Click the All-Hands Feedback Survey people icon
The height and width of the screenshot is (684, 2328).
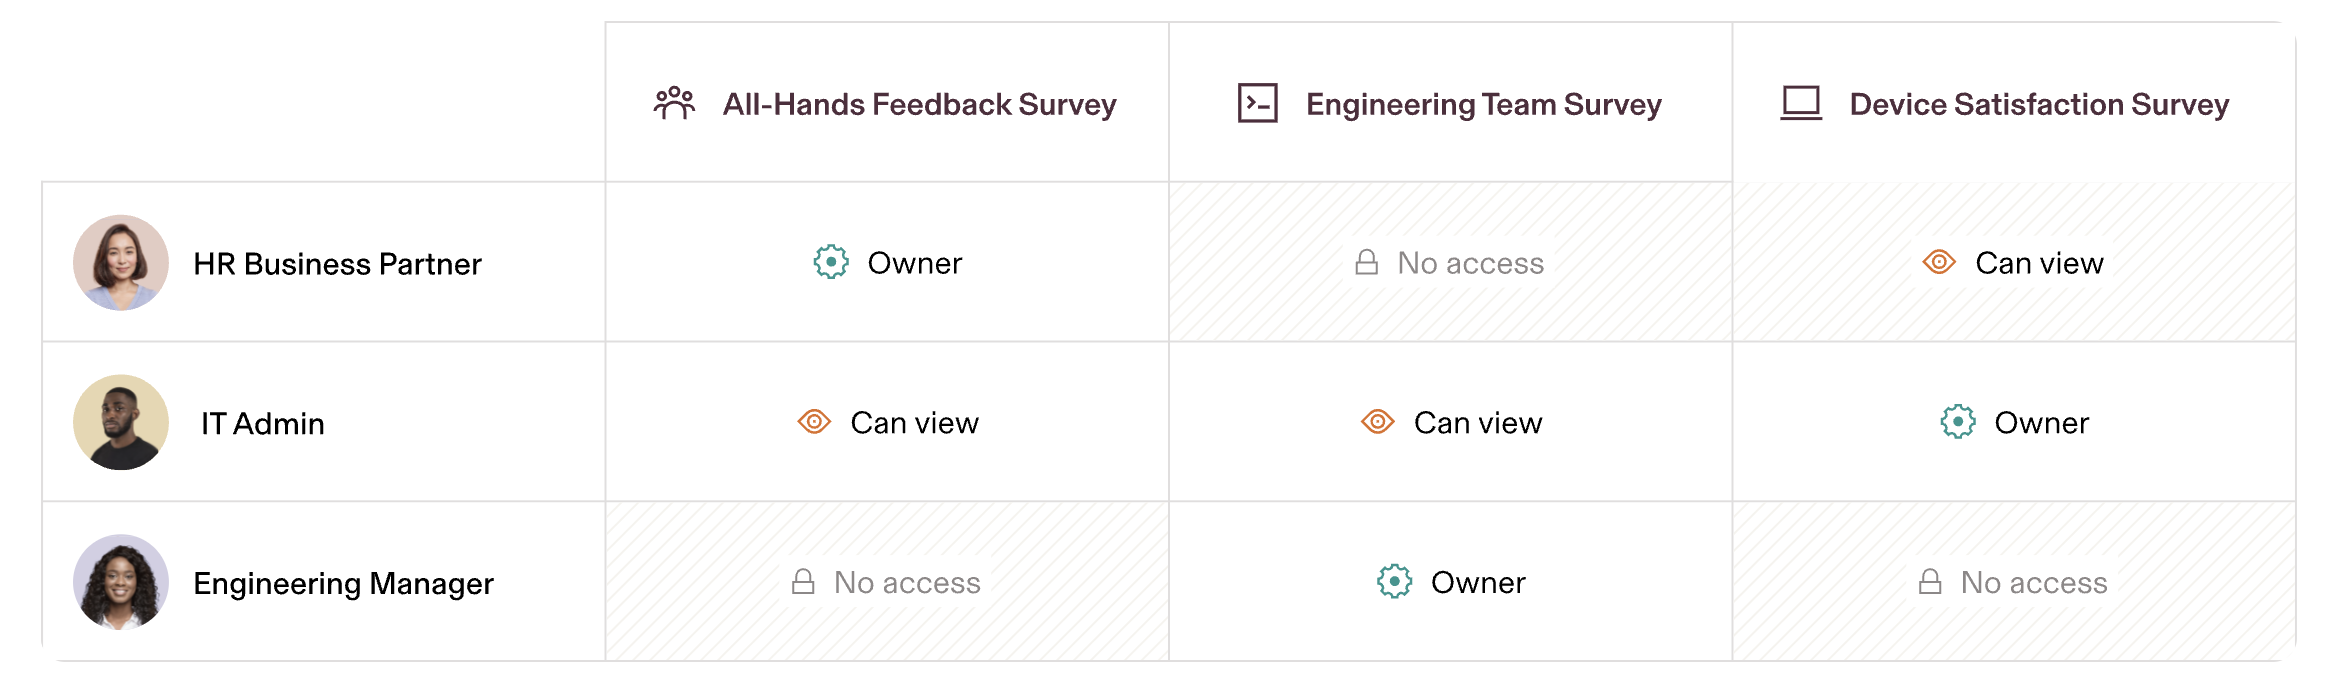674,103
